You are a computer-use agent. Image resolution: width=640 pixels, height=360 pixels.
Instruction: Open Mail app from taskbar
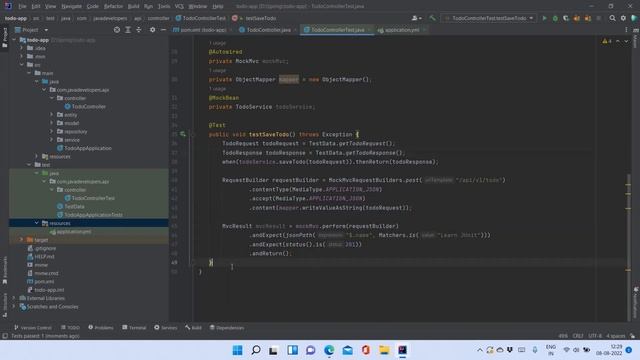[x=347, y=350]
